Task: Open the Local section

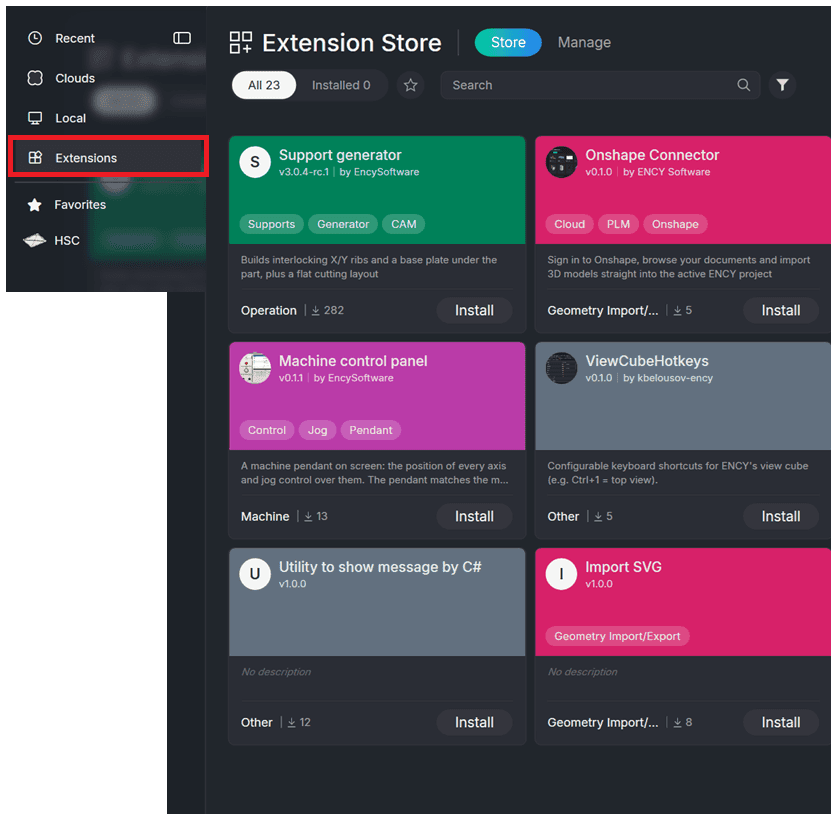Action: point(70,118)
